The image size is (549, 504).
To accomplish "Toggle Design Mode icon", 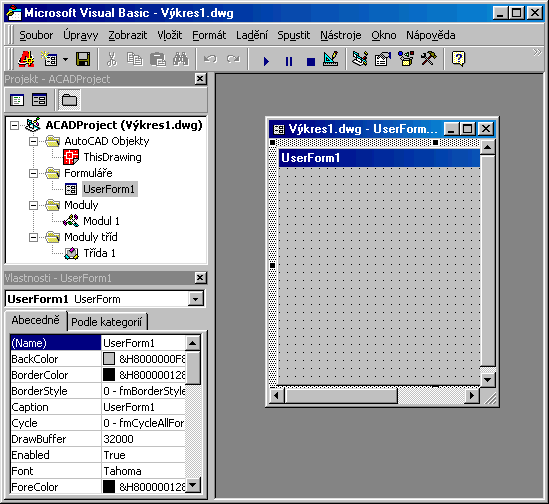I will coord(331,59).
